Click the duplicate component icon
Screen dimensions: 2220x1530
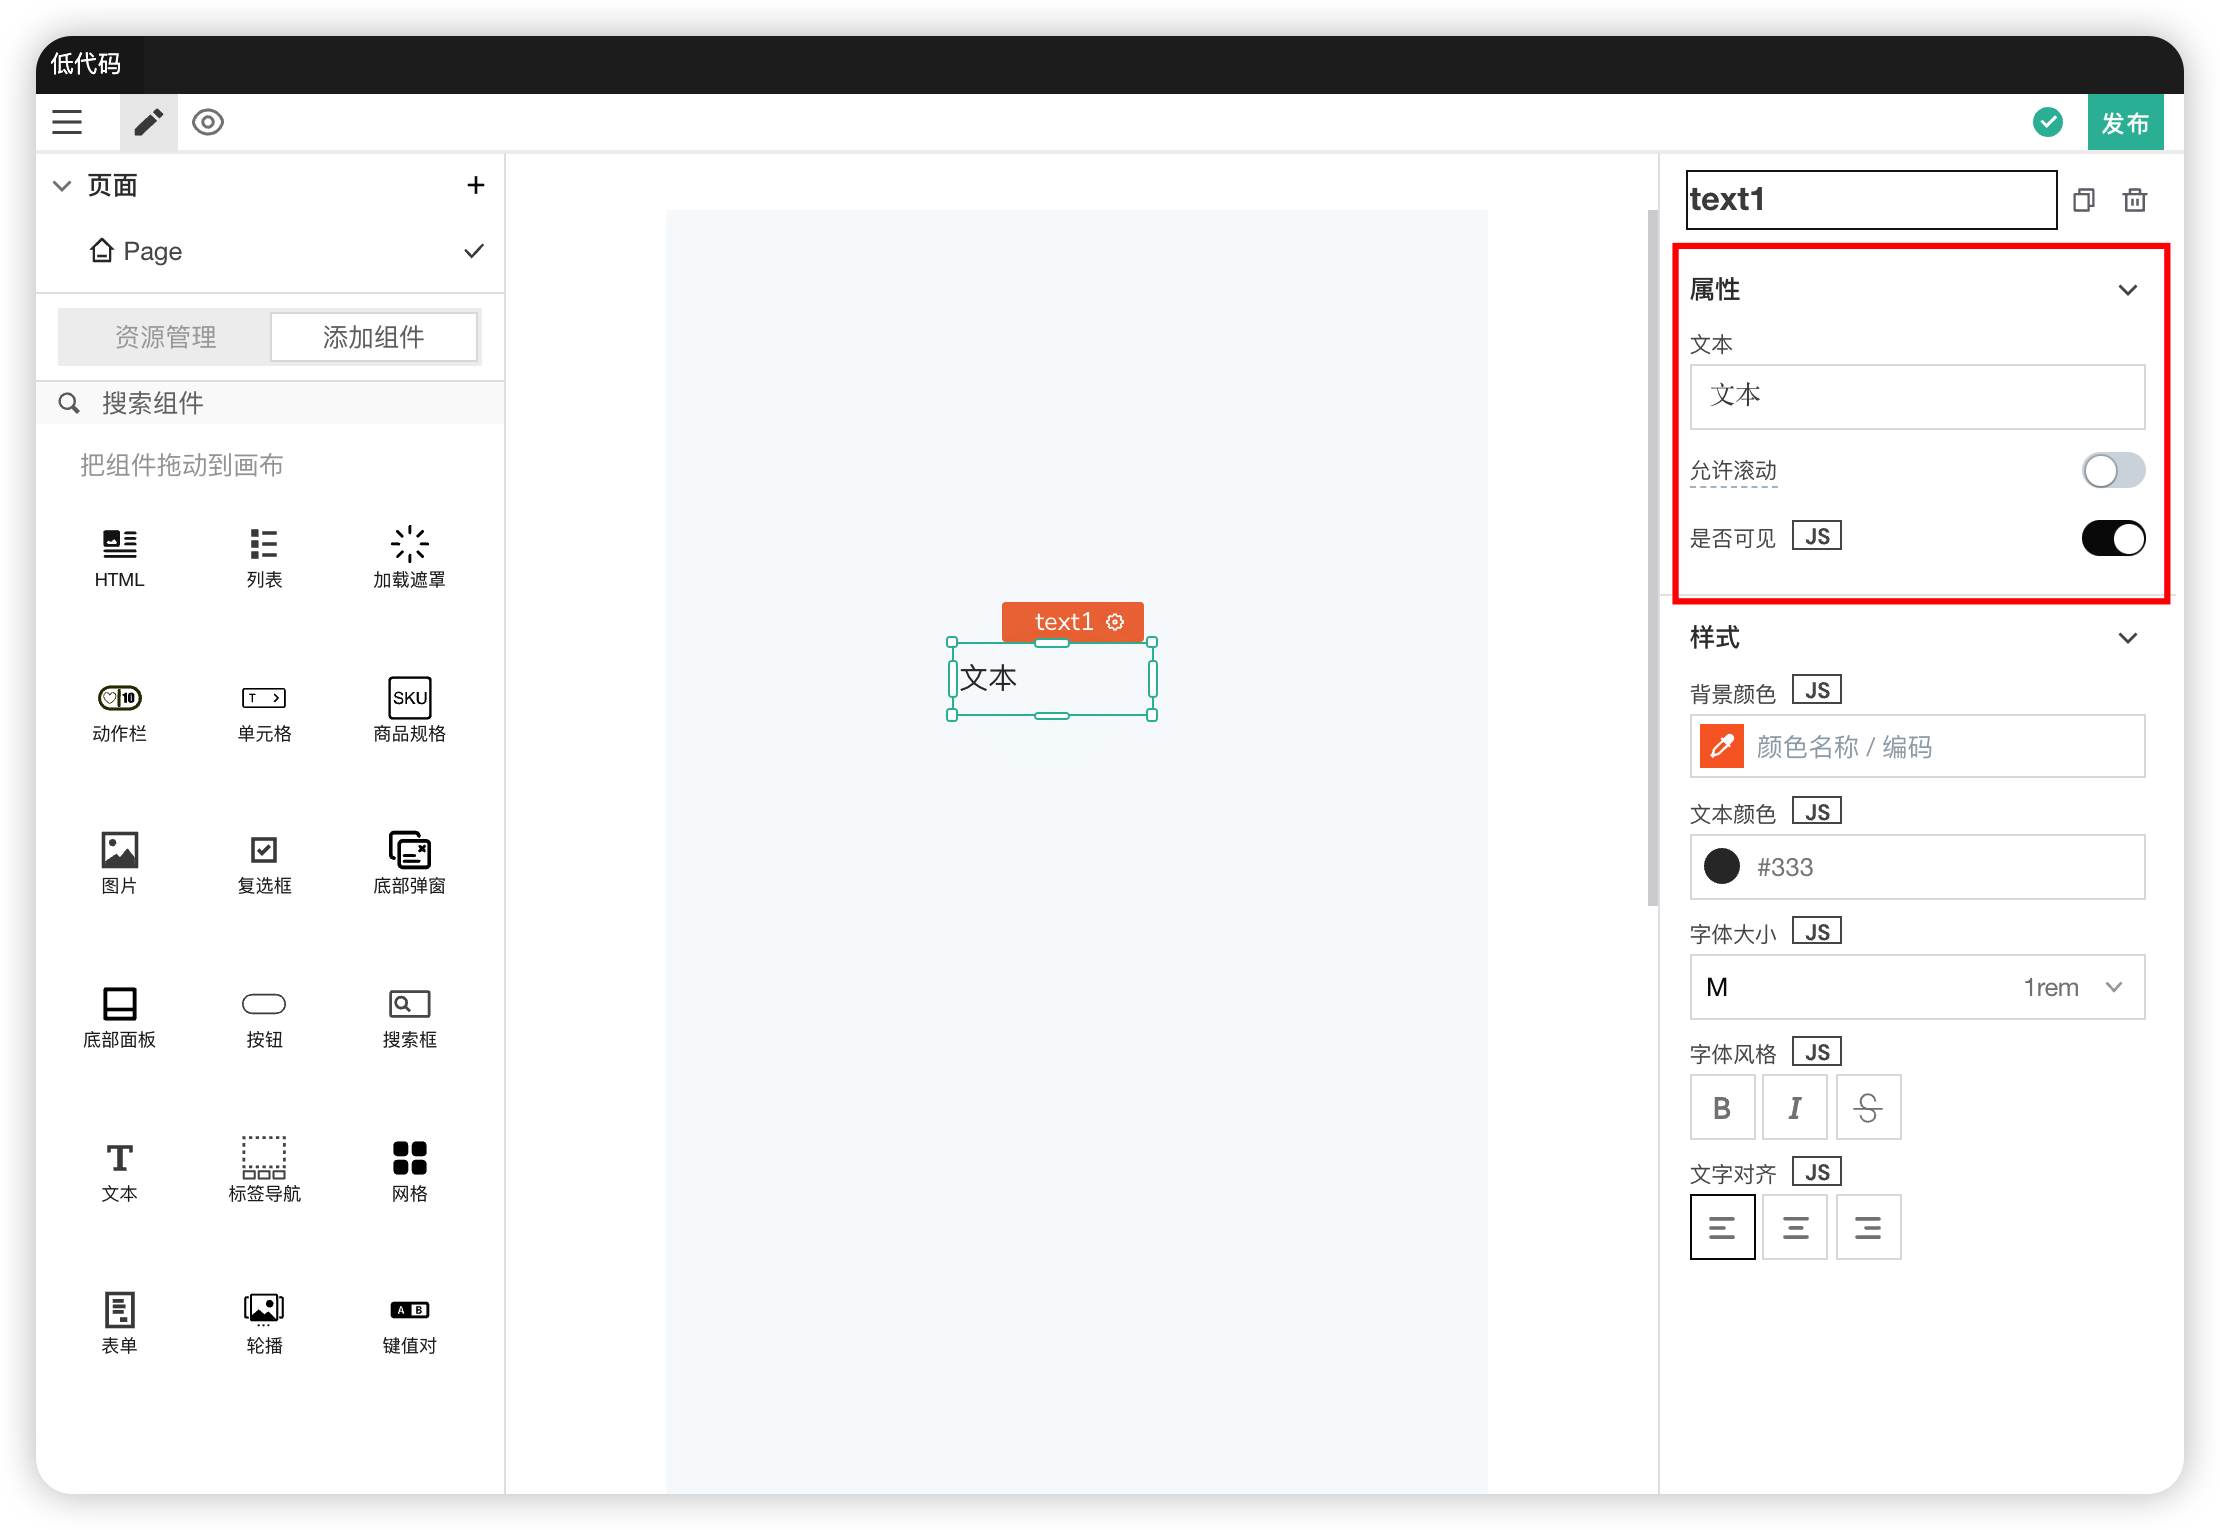tap(2084, 200)
